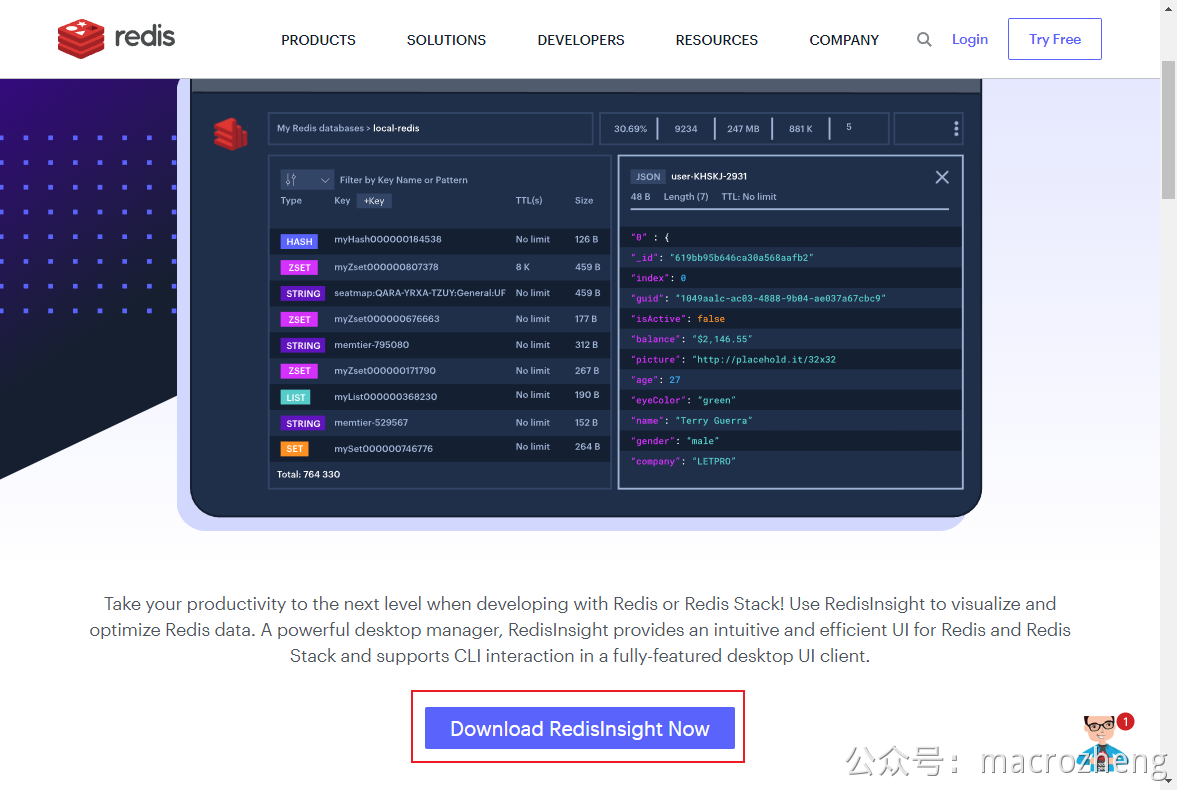Expand the filter type dropdown chevron
This screenshot has width=1177, height=790.
click(x=324, y=180)
